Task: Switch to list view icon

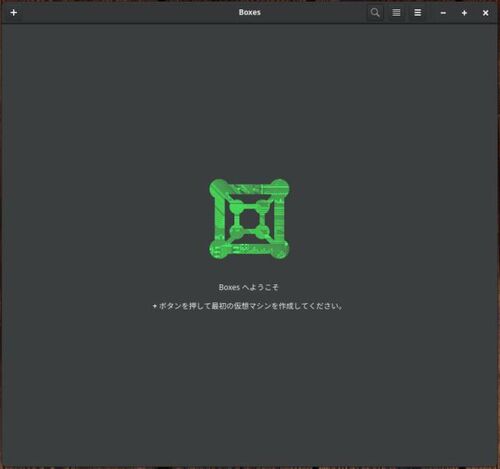Action: click(x=396, y=13)
